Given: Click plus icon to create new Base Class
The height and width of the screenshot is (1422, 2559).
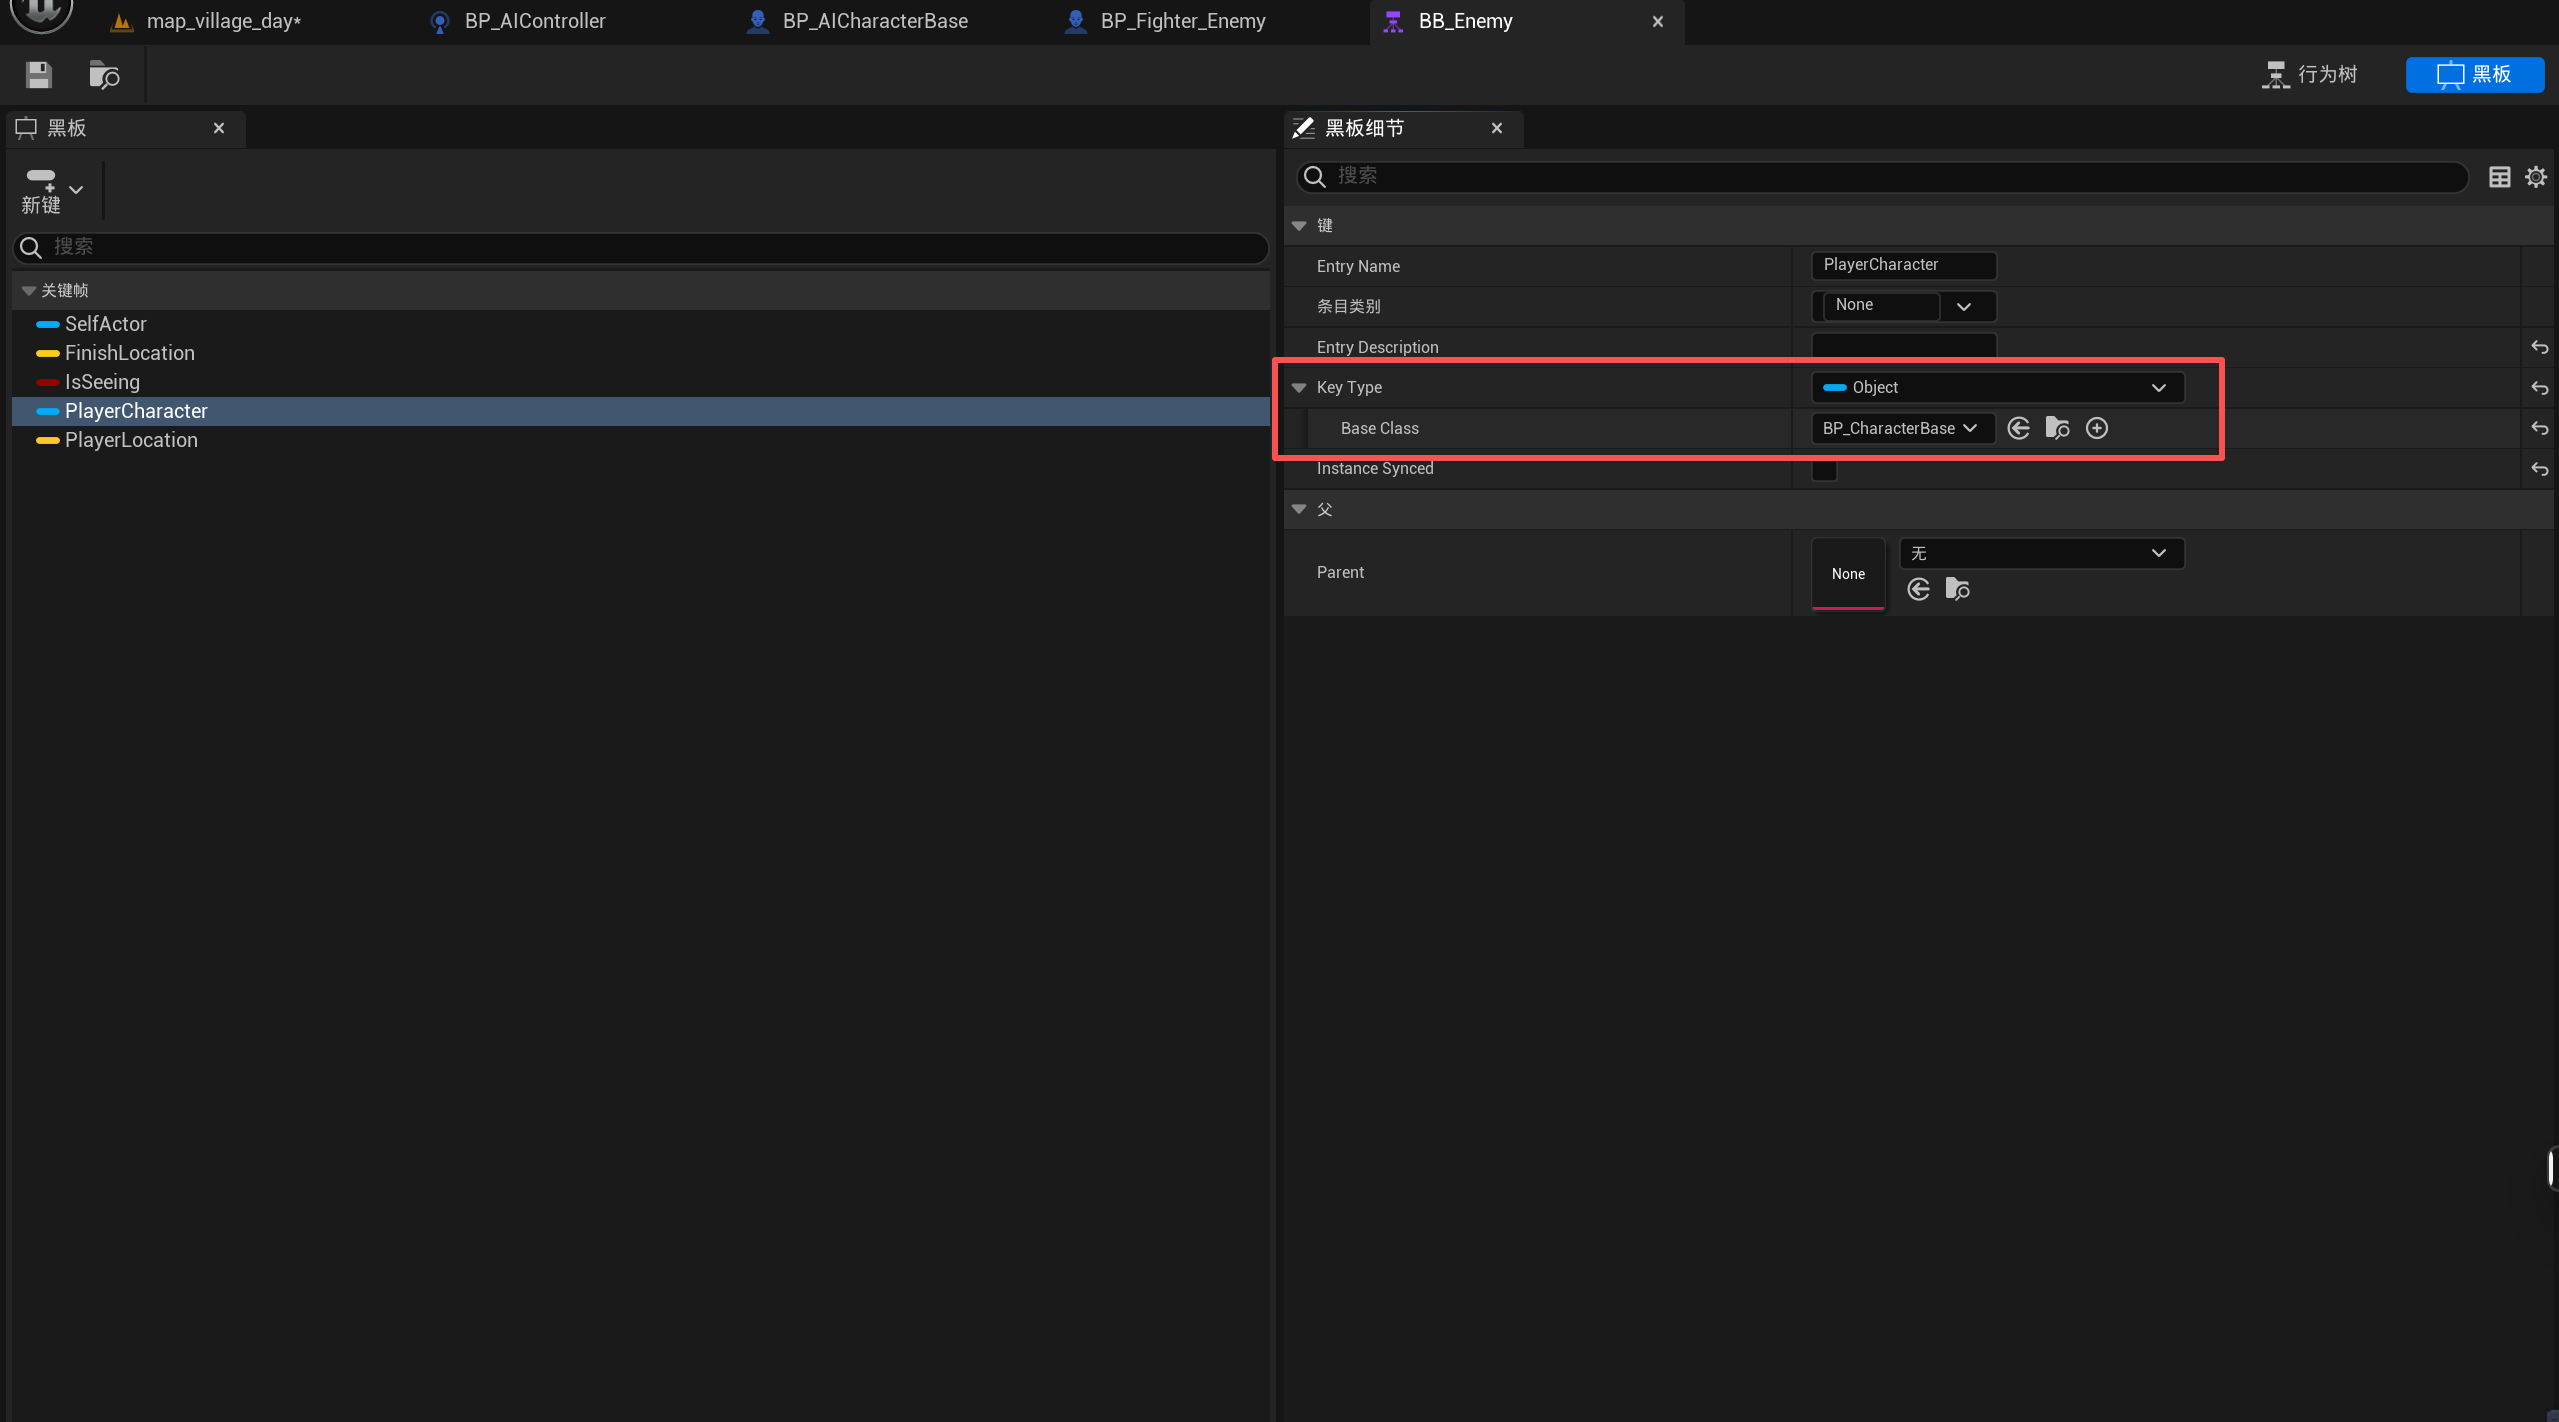Looking at the screenshot, I should [x=2097, y=428].
